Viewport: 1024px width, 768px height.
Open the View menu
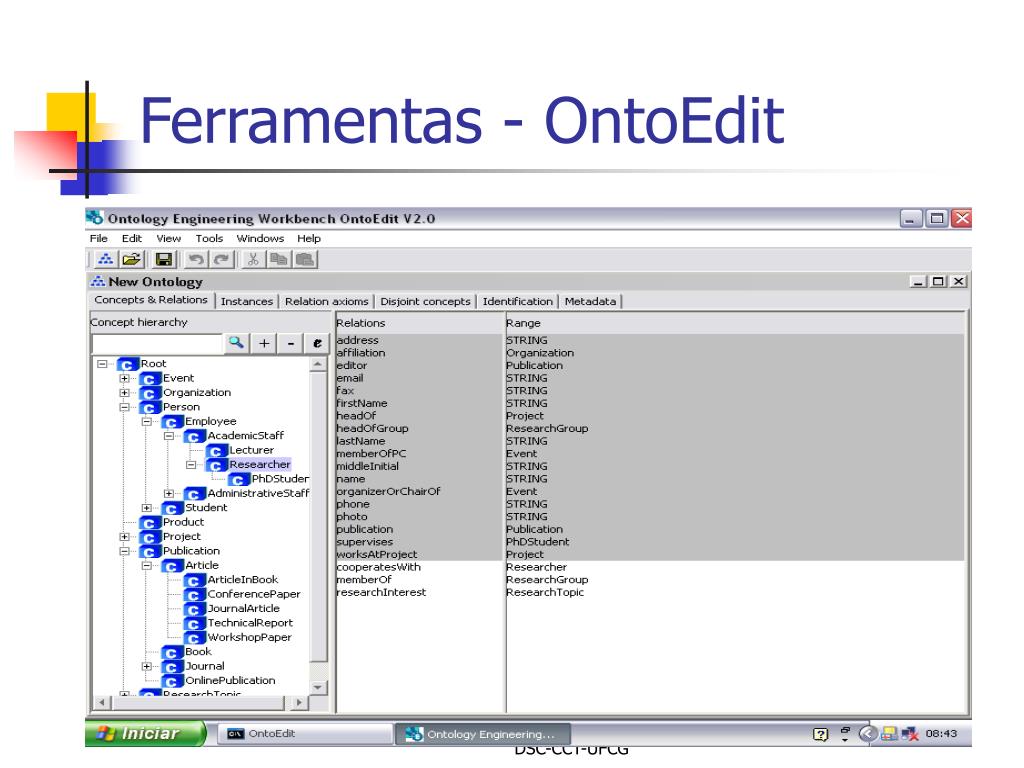click(x=168, y=238)
